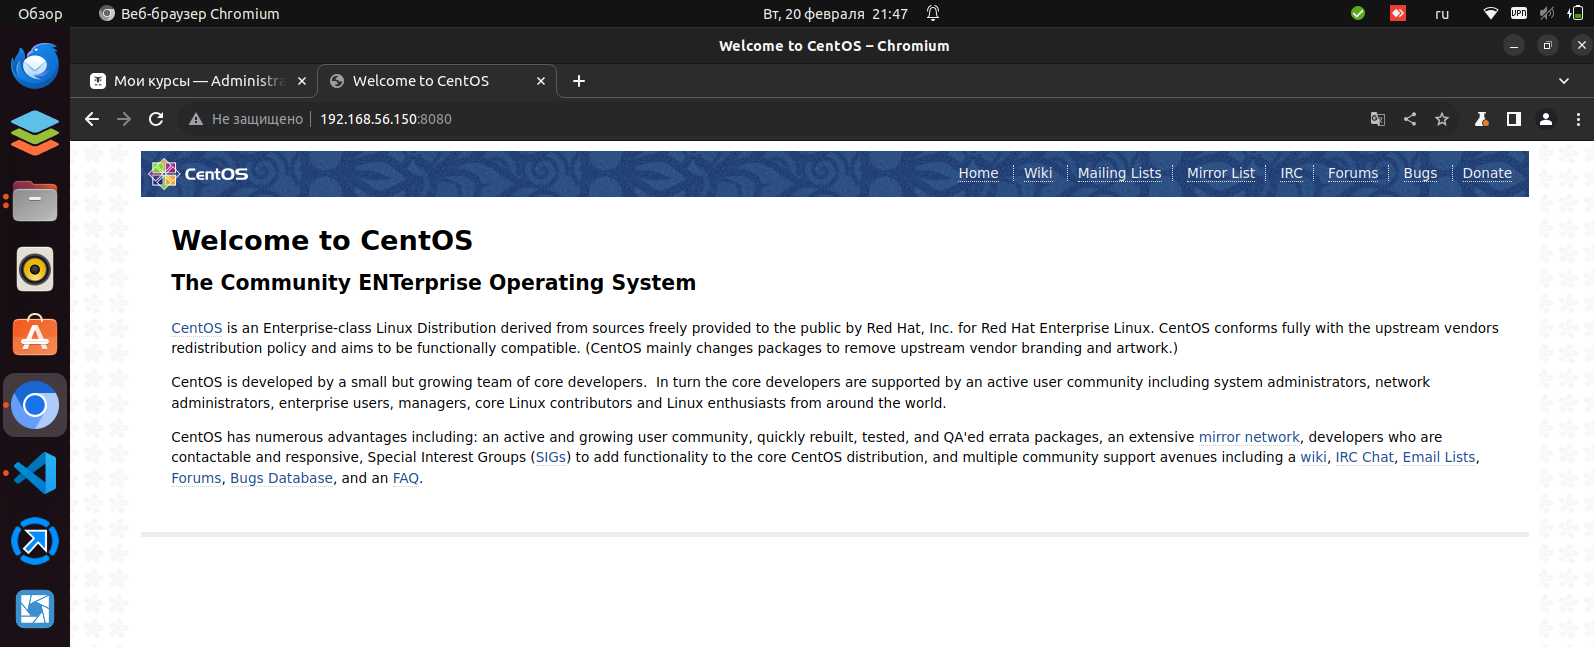Viewport: 1594px width, 647px height.
Task: Open the Обзор activities overview
Action: tap(40, 14)
